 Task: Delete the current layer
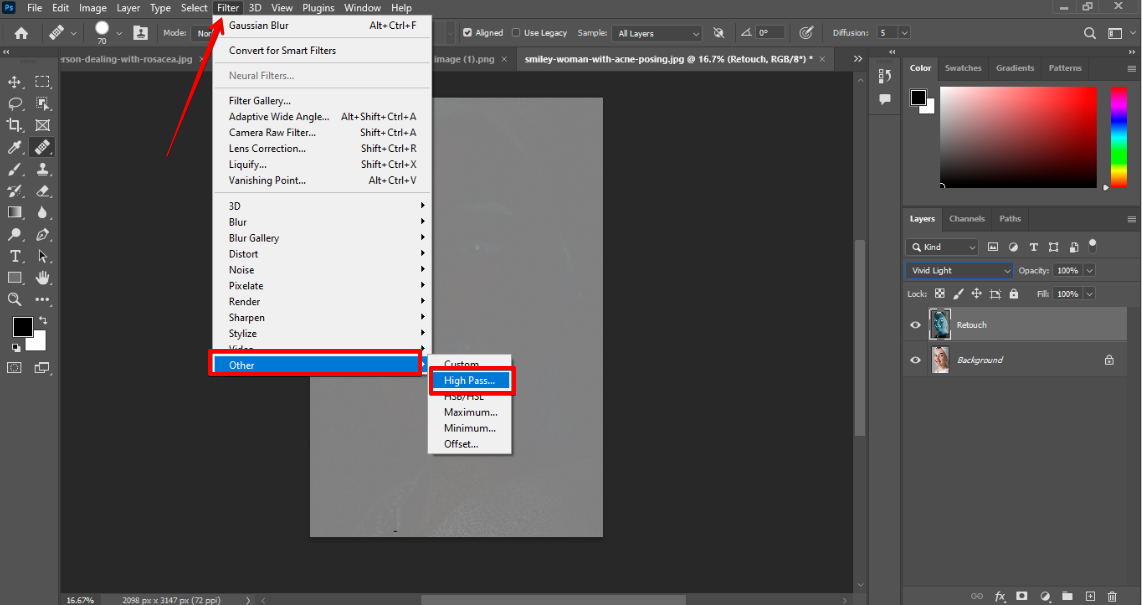click(x=1111, y=596)
